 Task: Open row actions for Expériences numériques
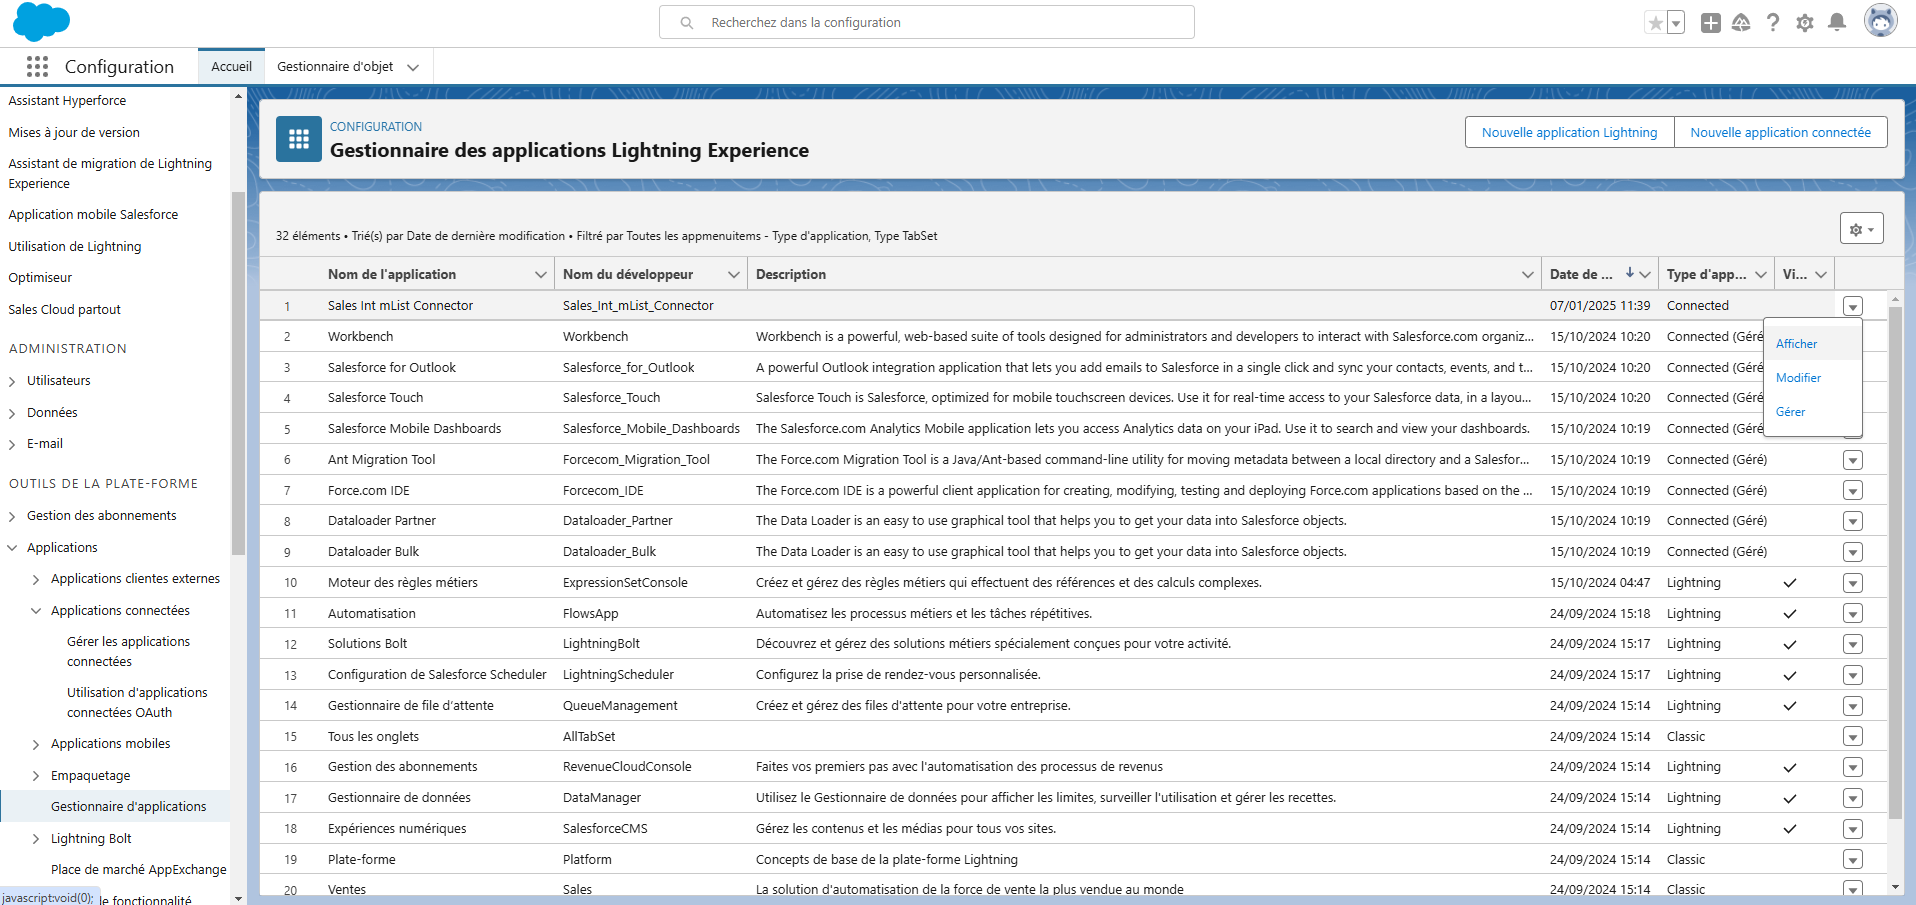(1853, 829)
